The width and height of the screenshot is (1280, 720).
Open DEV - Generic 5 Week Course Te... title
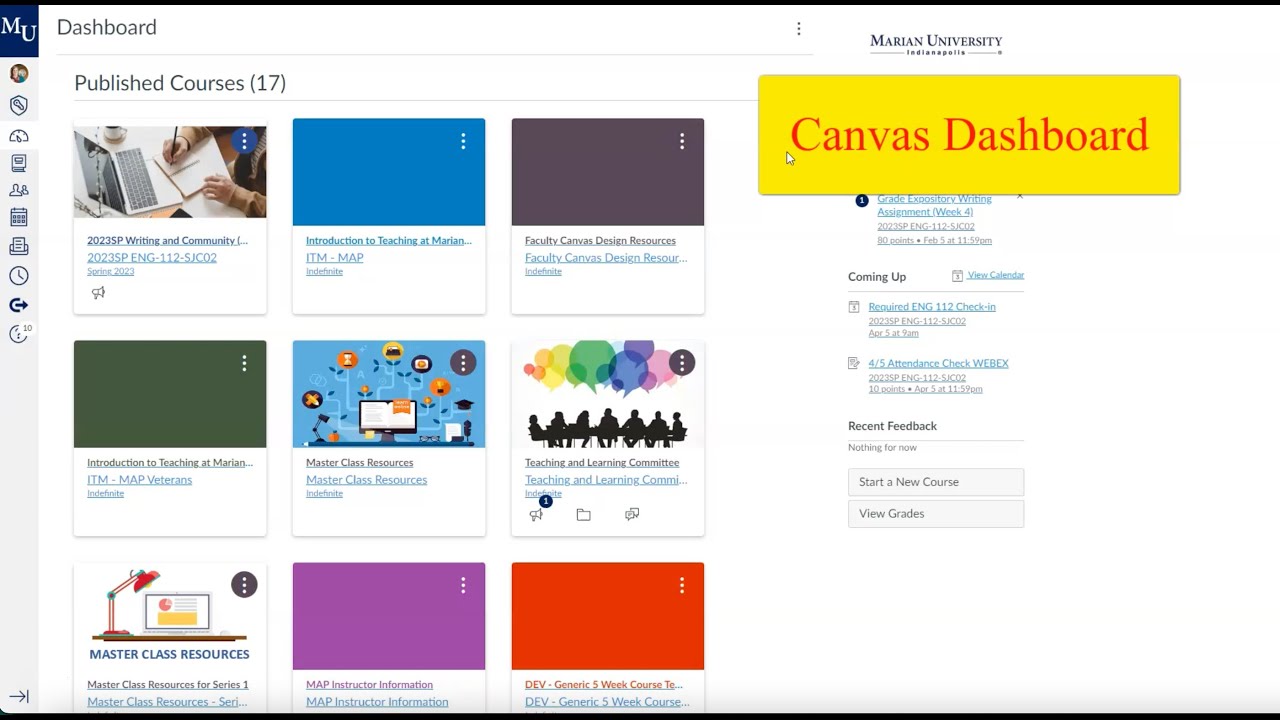click(x=604, y=685)
